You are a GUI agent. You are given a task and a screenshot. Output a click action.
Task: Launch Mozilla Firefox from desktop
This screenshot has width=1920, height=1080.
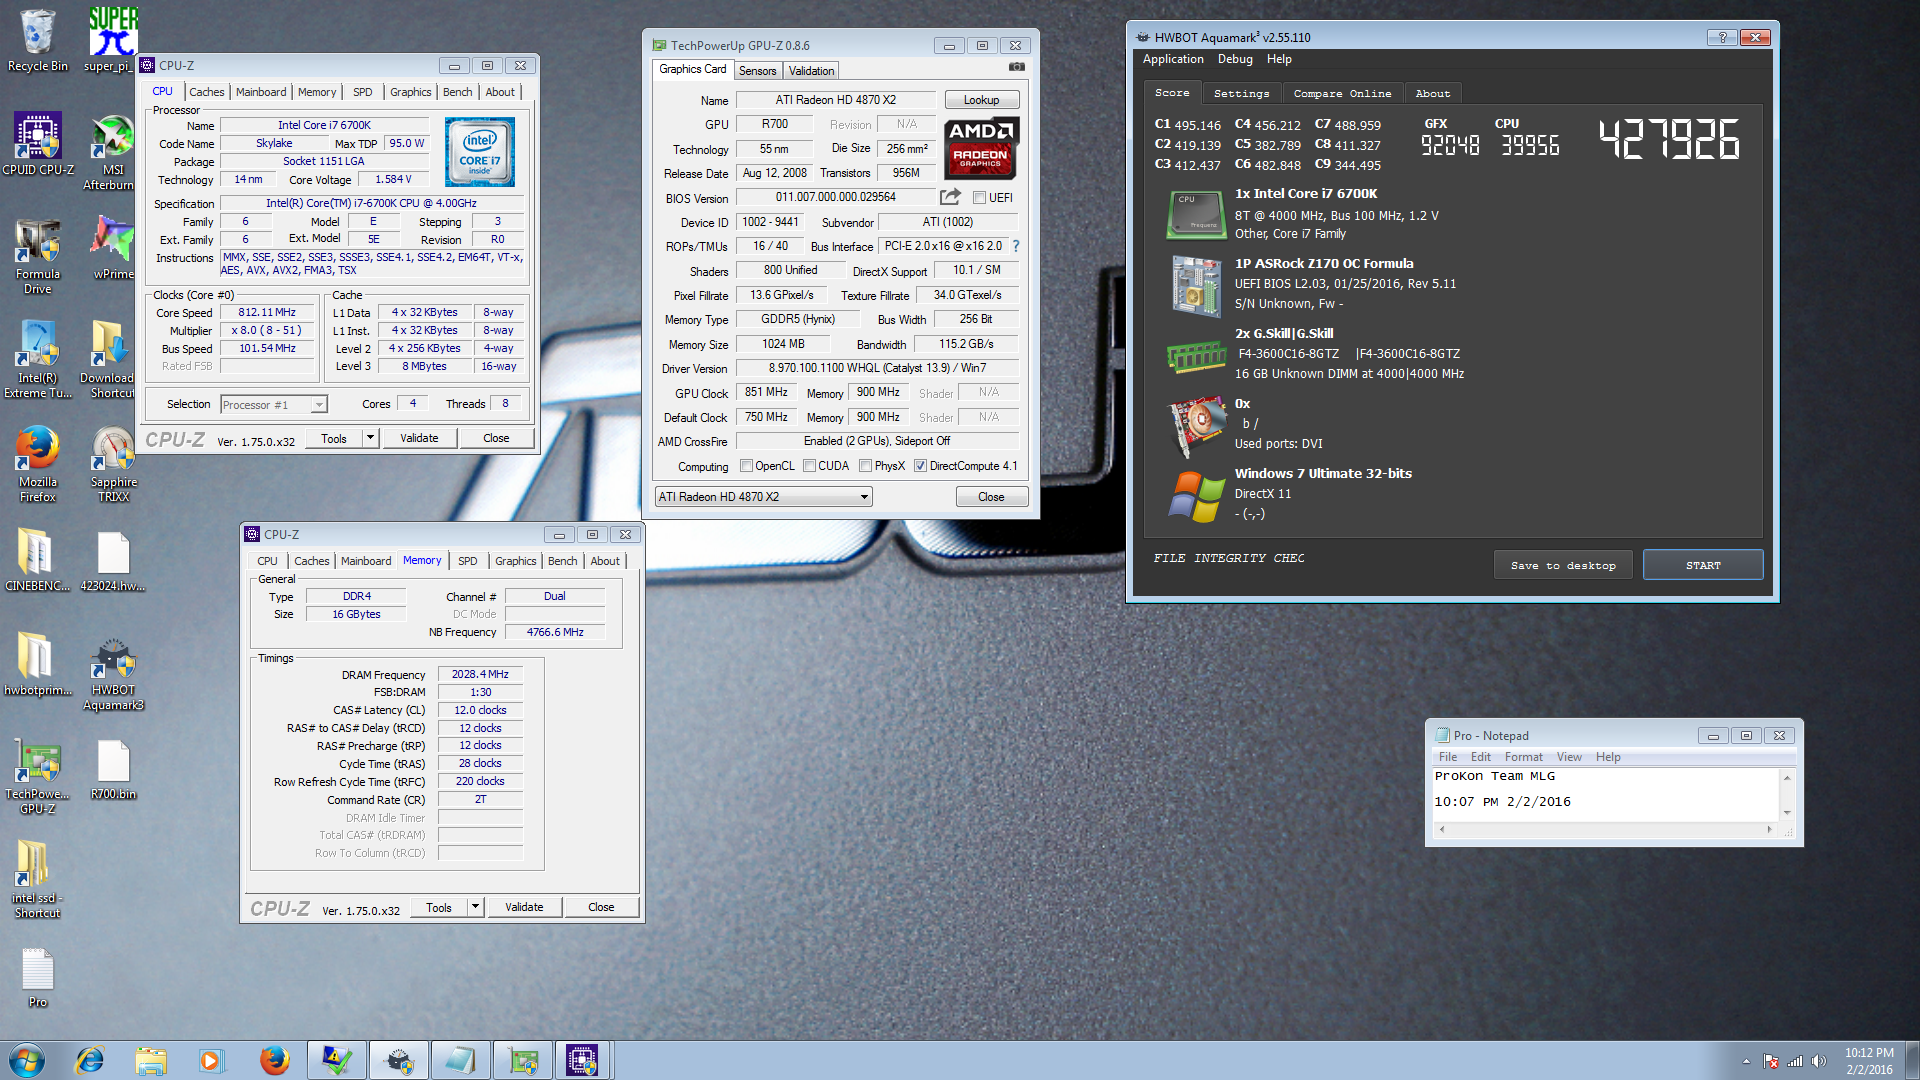37,464
